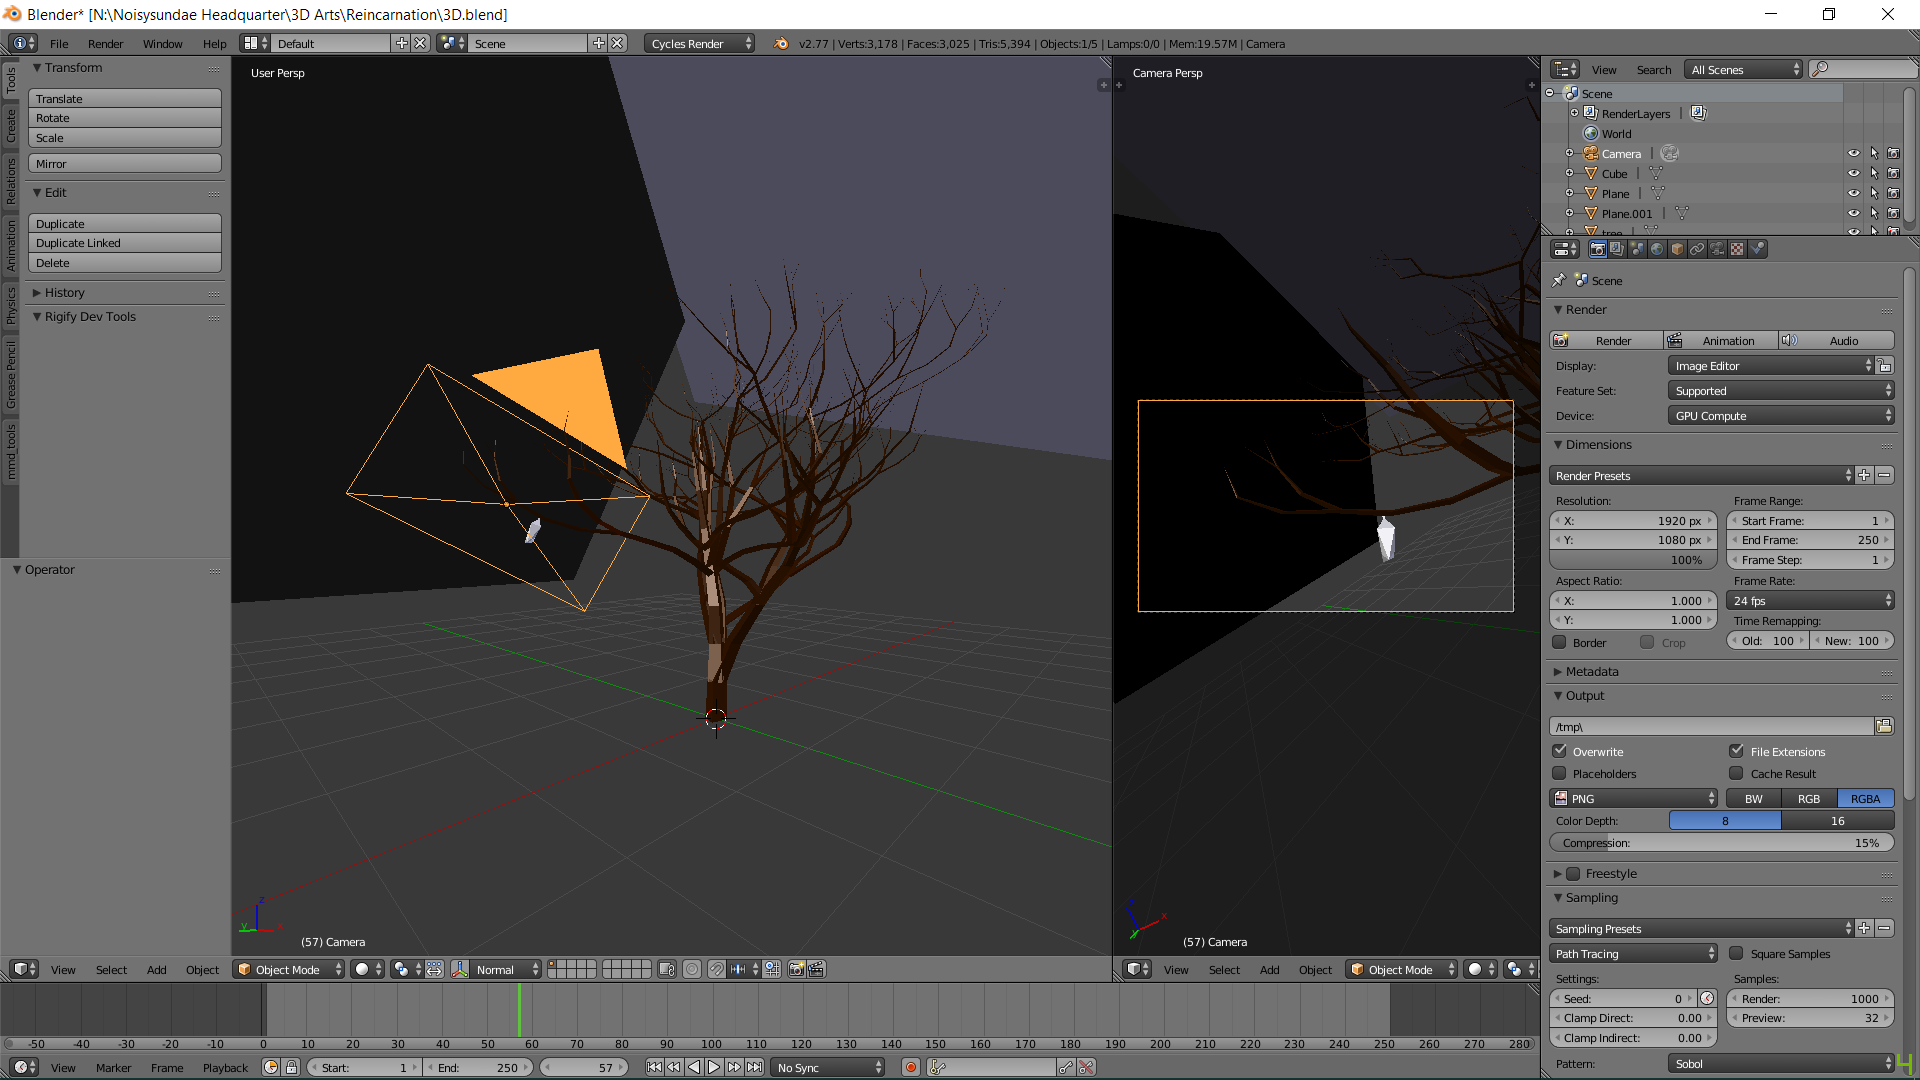Disable the Overwrite checkbox
Viewport: 1920px width, 1080px height.
tap(1559, 751)
